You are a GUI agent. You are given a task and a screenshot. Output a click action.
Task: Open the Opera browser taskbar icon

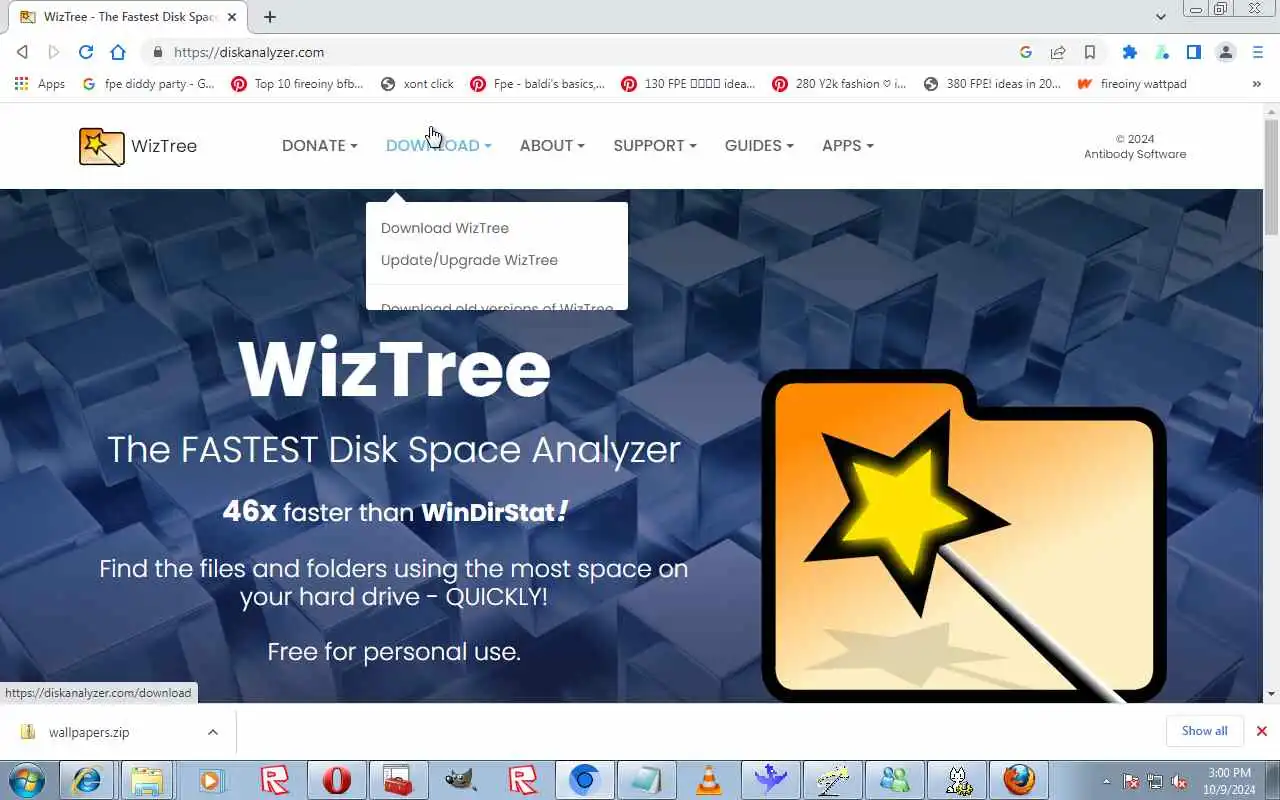(336, 779)
